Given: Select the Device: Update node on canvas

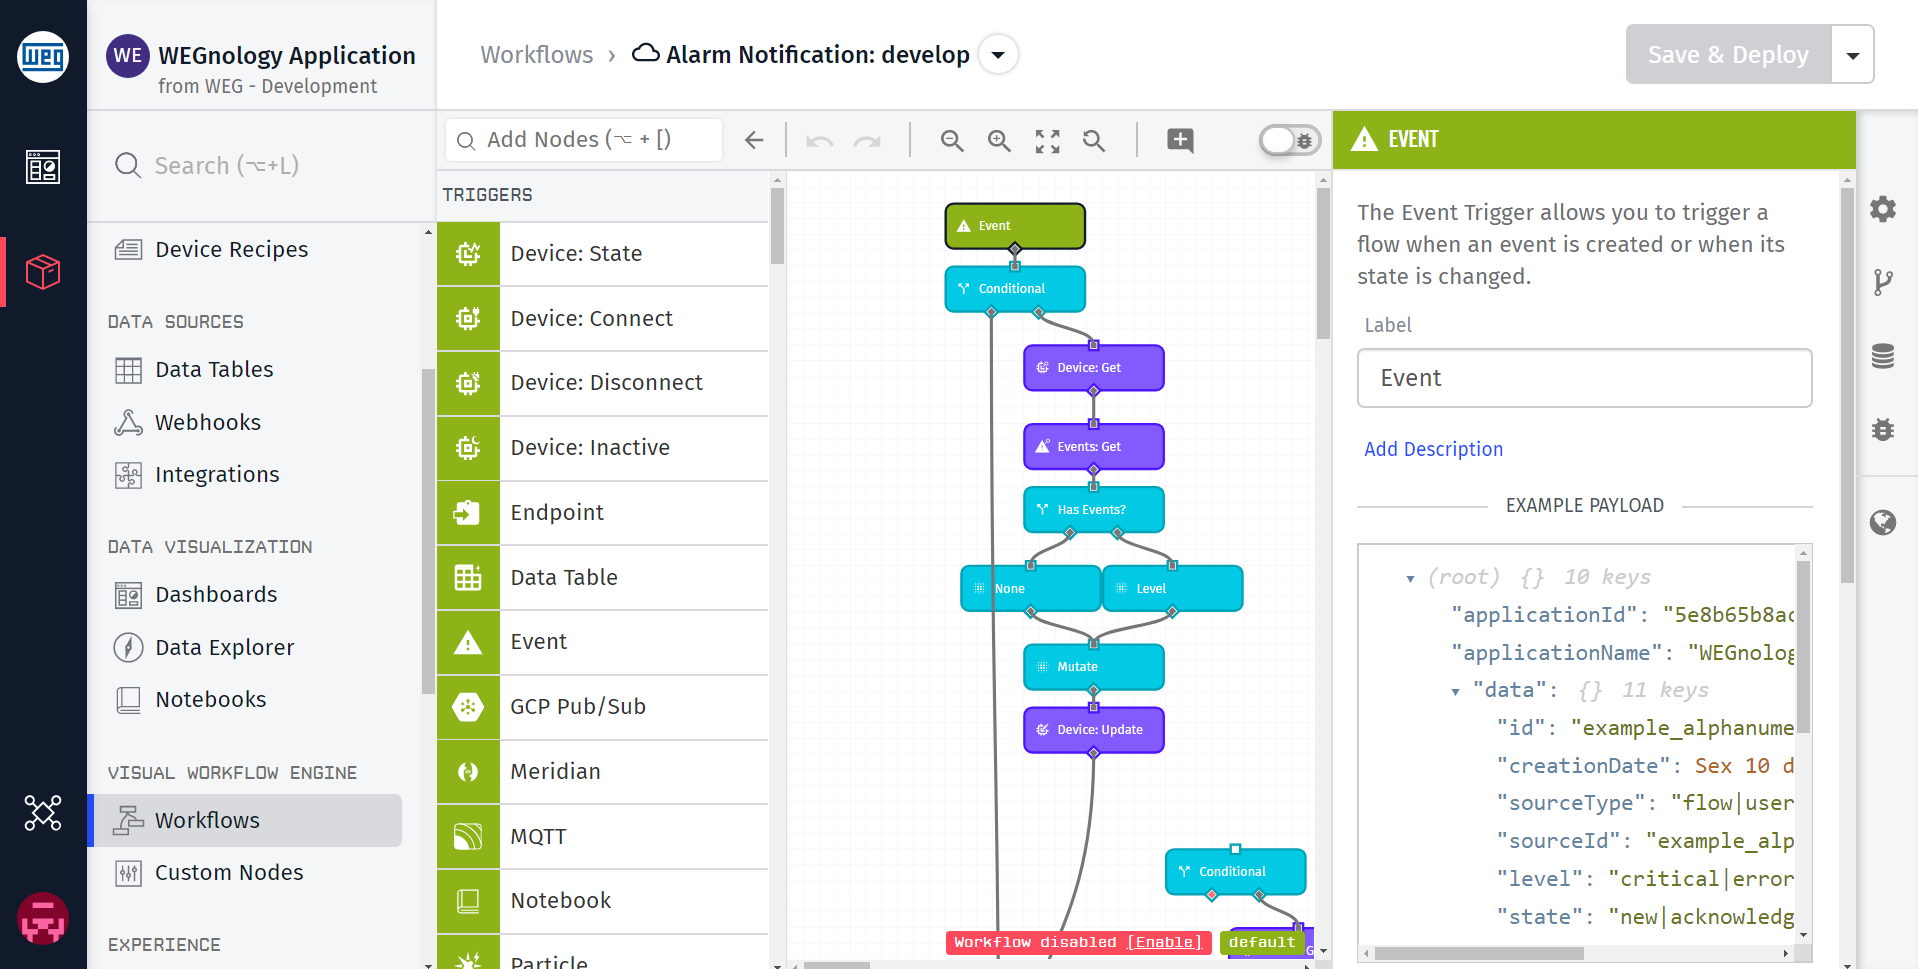Looking at the screenshot, I should point(1093,730).
